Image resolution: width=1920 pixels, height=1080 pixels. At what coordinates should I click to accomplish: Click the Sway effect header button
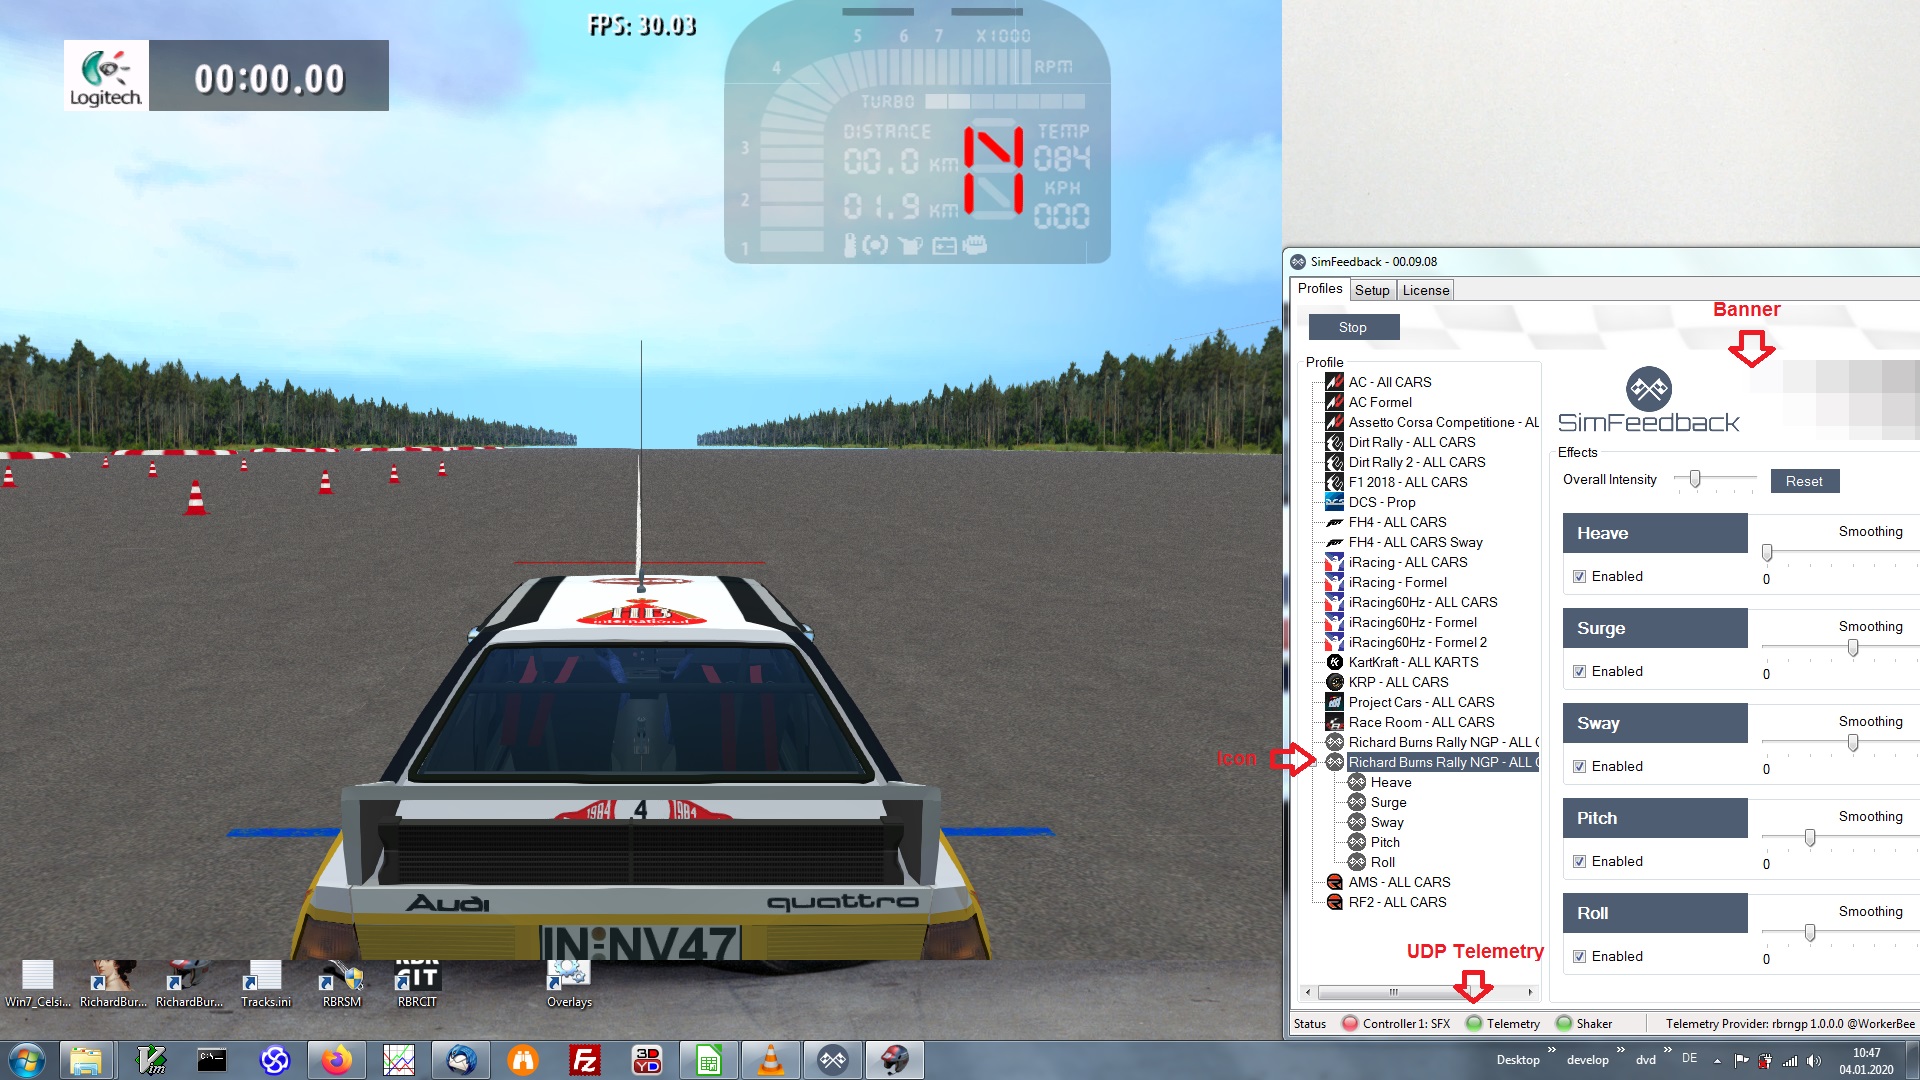click(1655, 723)
